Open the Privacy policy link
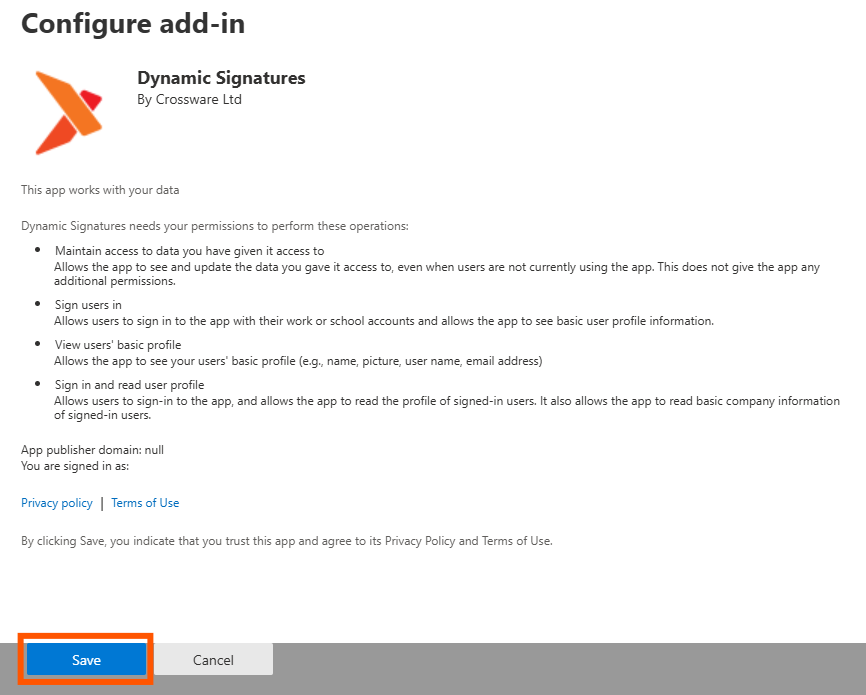The image size is (866, 695). coord(57,503)
